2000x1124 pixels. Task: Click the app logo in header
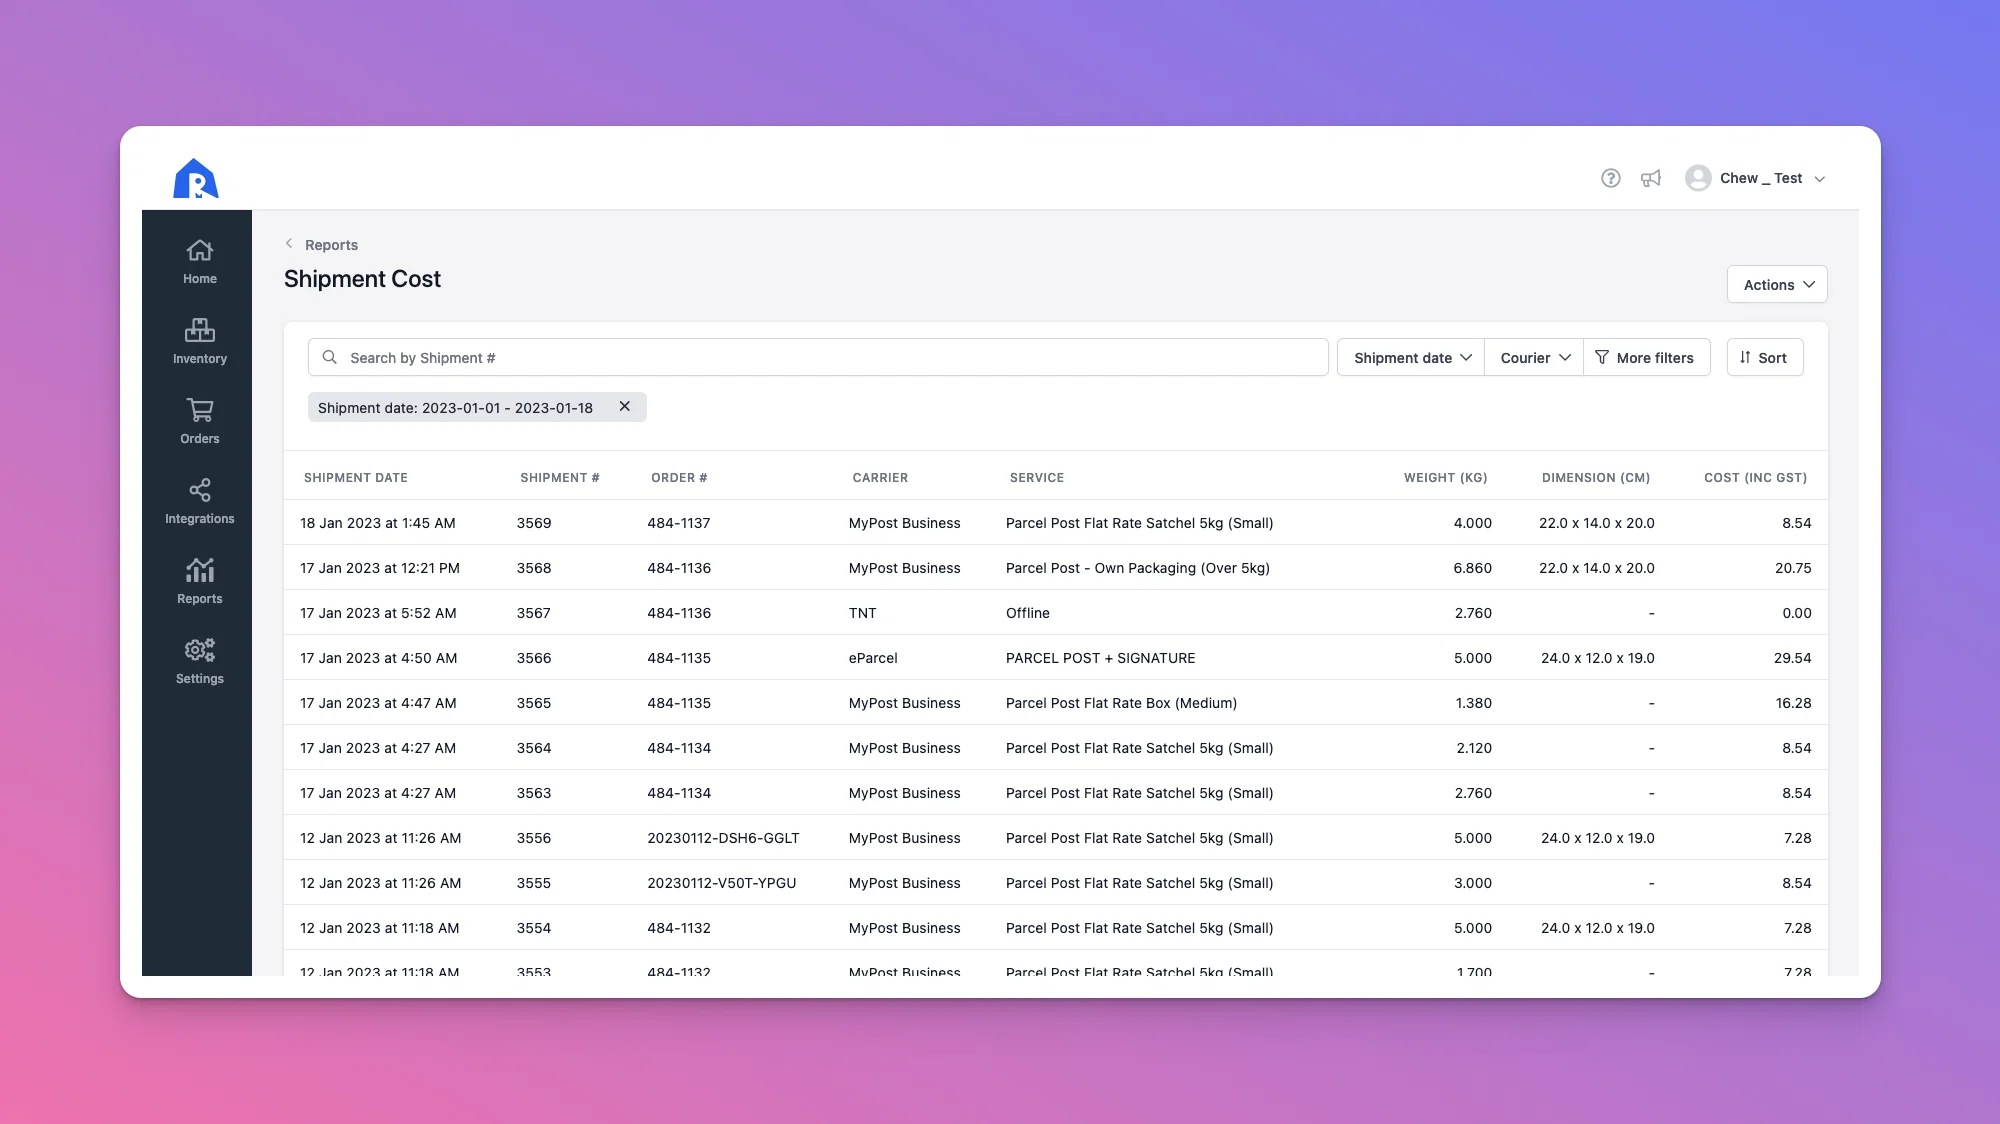point(196,178)
